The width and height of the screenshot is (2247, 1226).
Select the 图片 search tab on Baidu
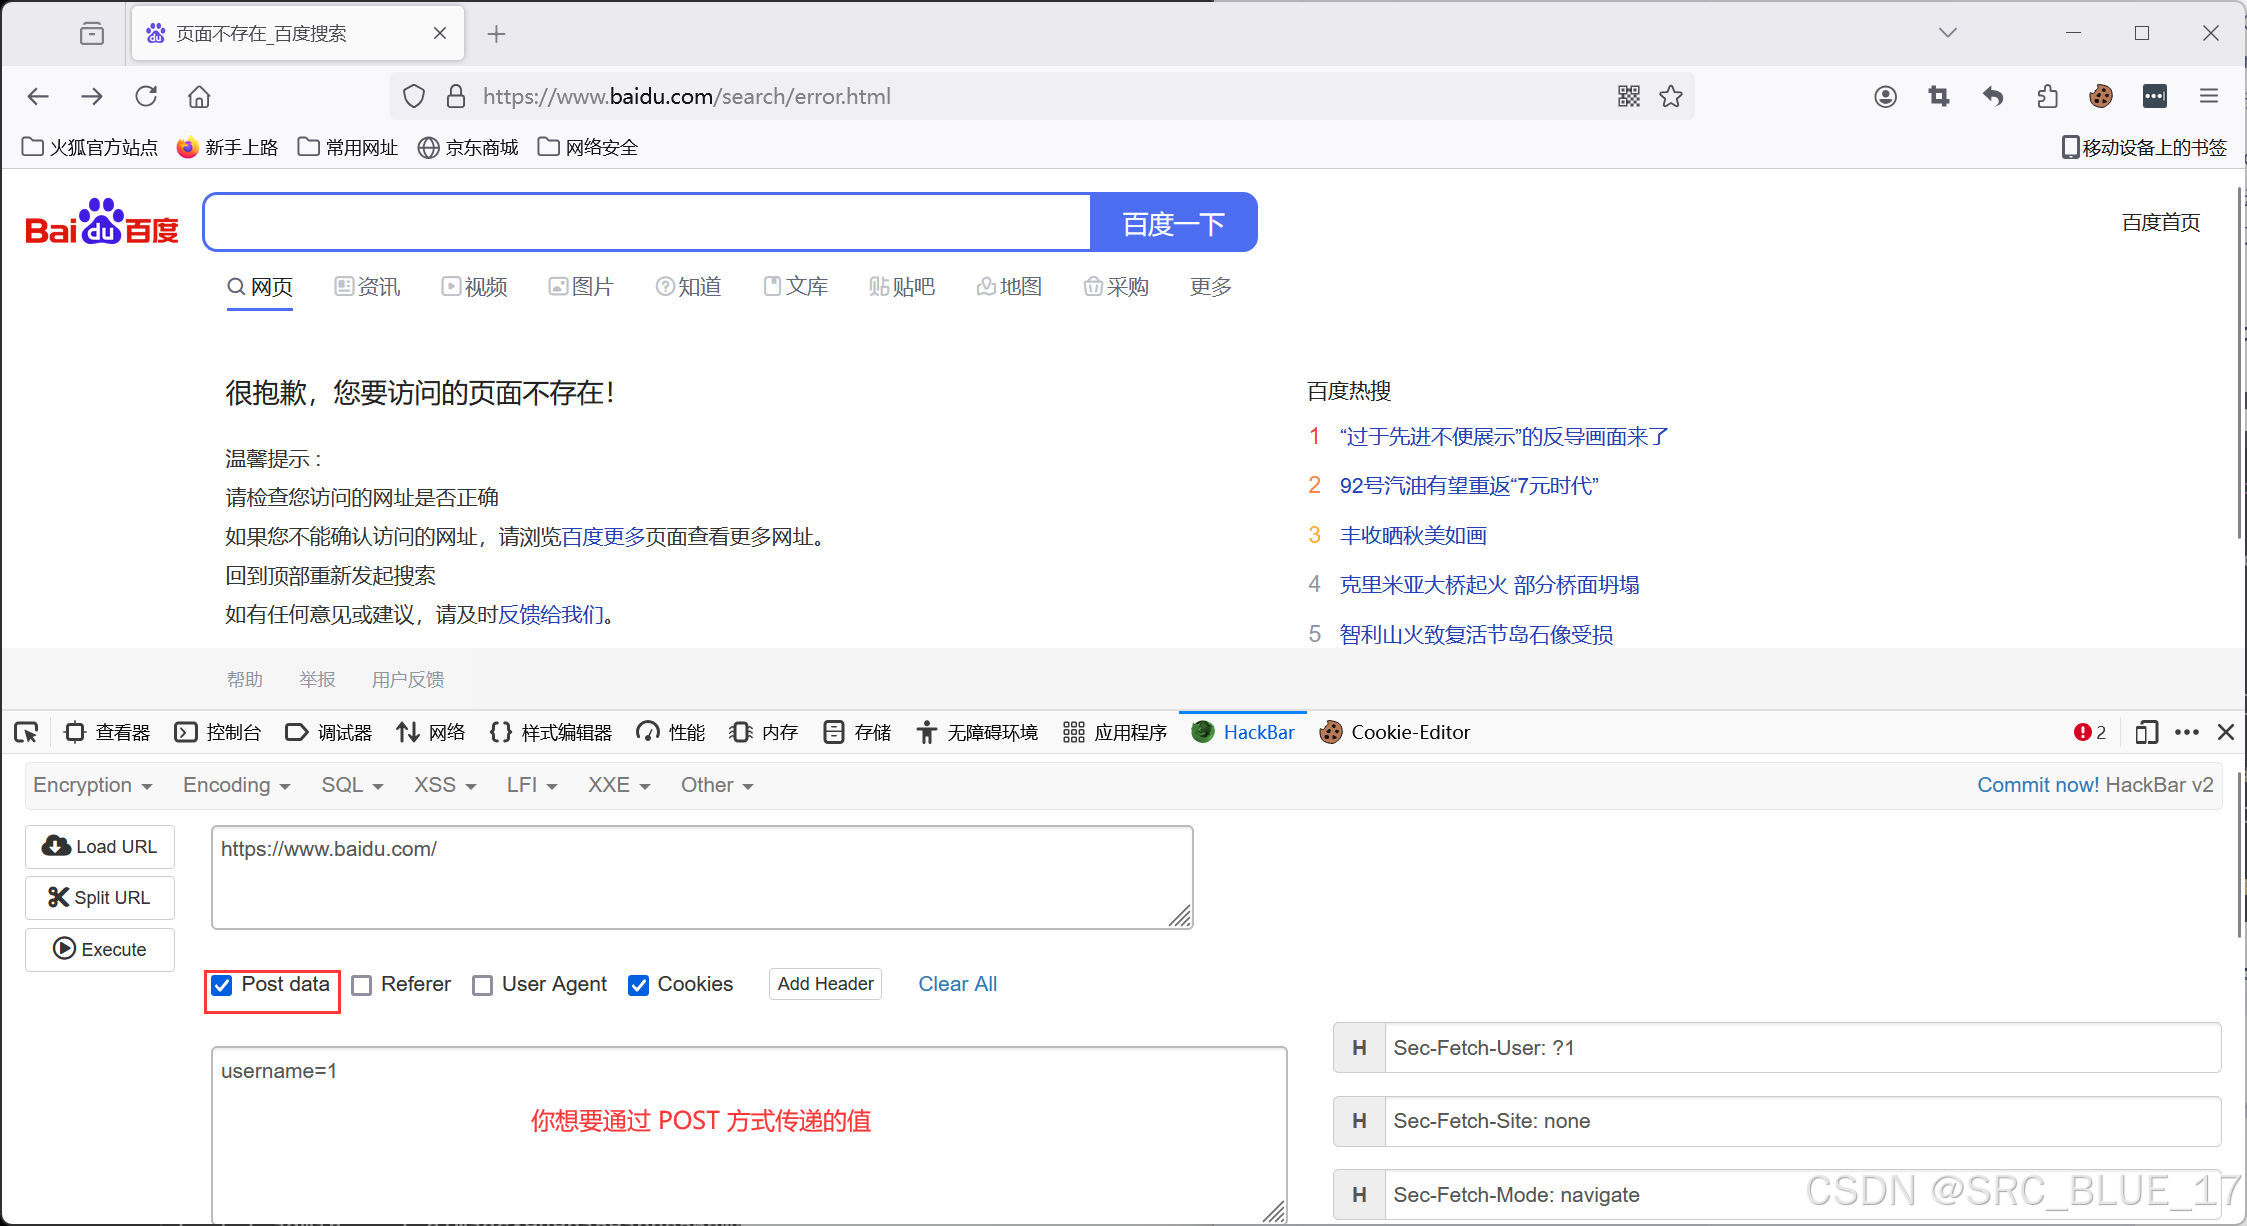tap(581, 287)
